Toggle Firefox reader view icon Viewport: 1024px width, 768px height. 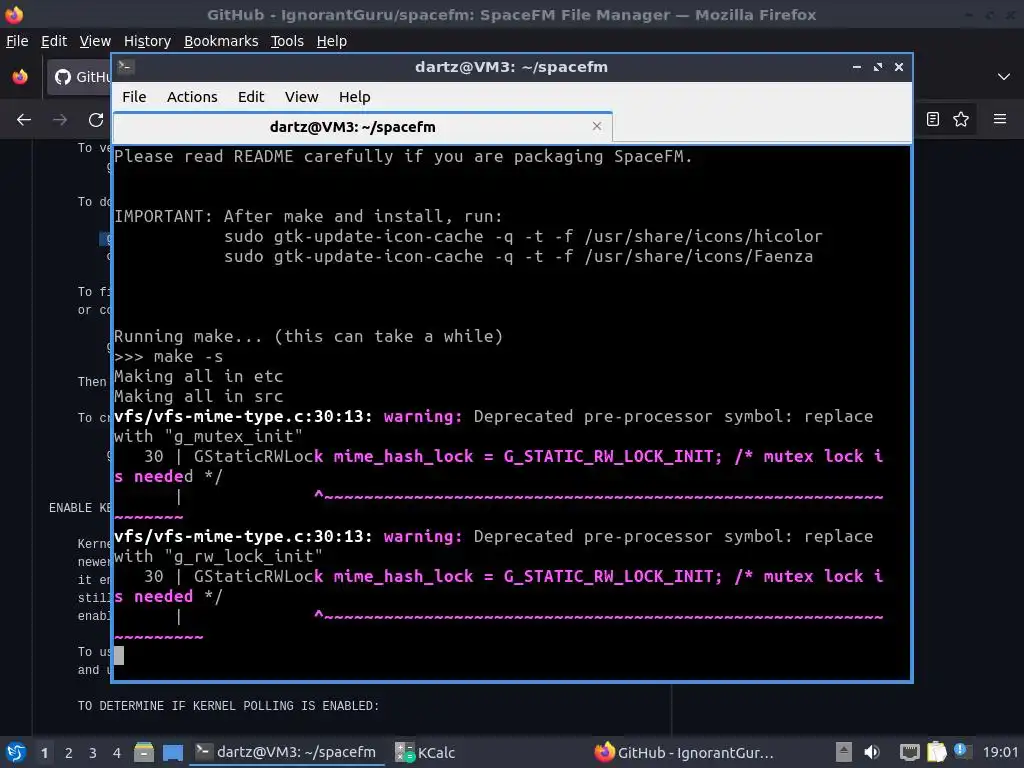point(933,119)
